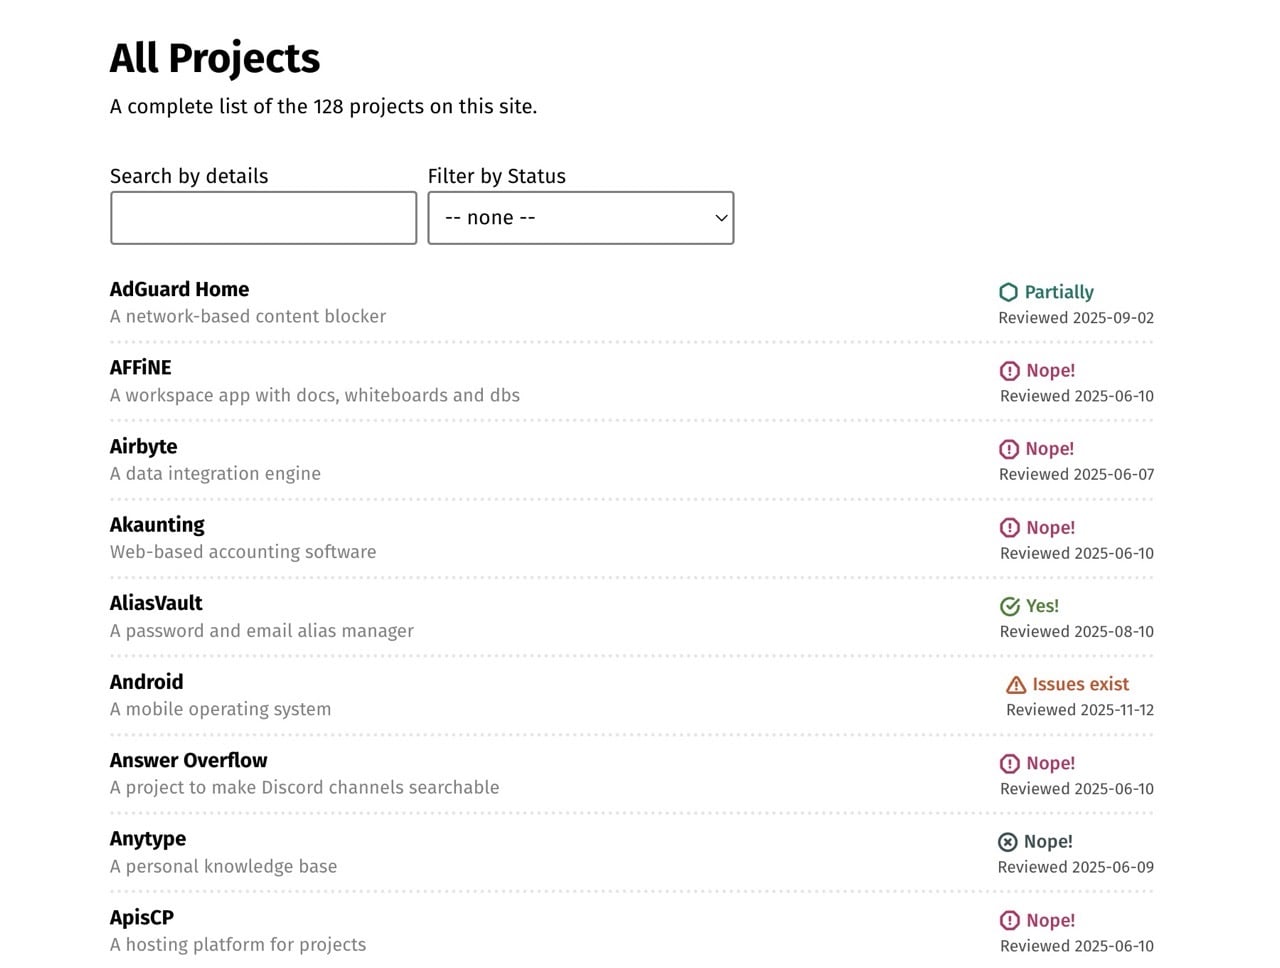1280x968 pixels.
Task: Click the Nope alert icon next to Akaunting
Action: pos(1010,528)
